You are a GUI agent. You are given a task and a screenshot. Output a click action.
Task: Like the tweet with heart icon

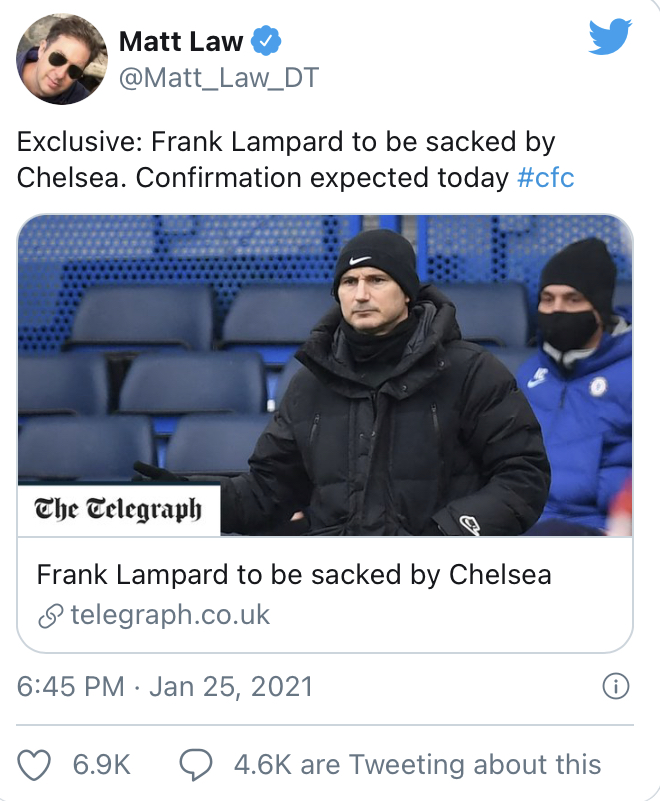[x=35, y=765]
